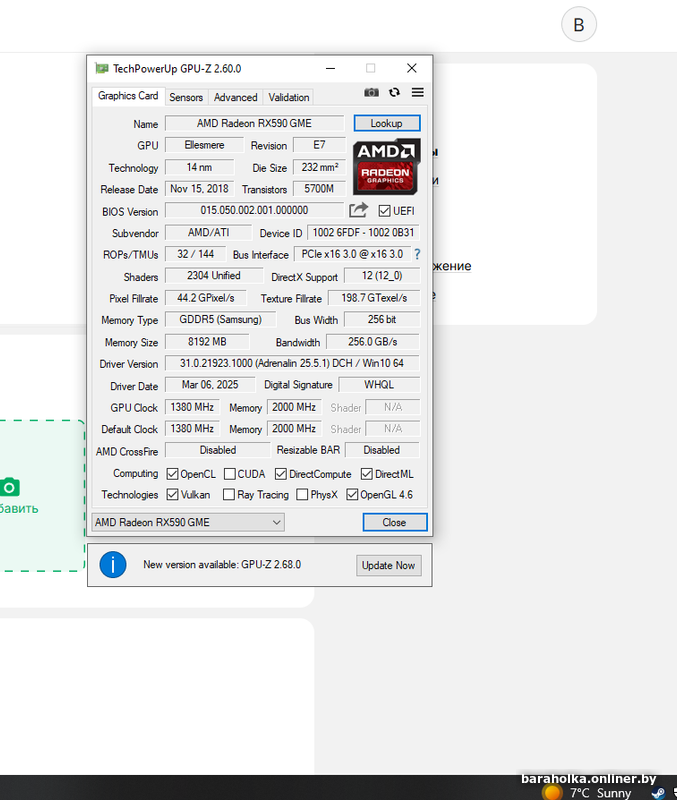Click the Close button at the bottom

pos(394,522)
